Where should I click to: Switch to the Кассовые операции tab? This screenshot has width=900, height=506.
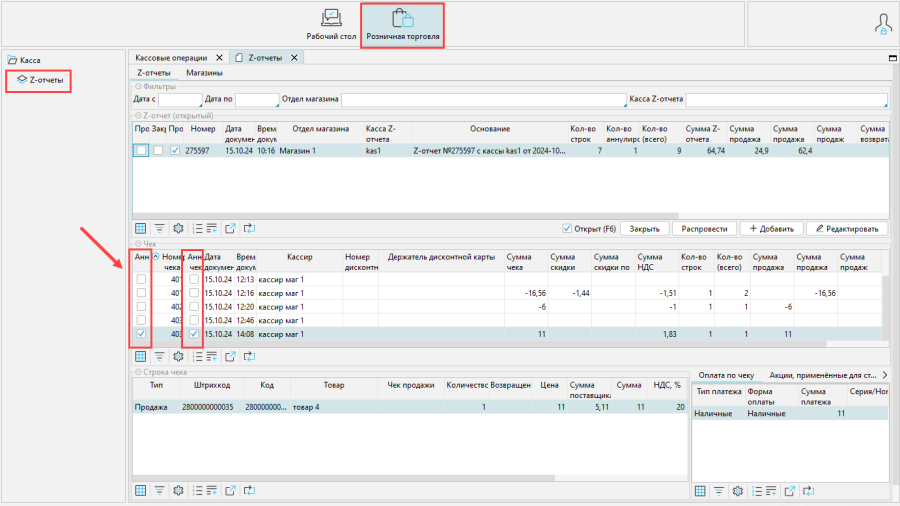pos(172,58)
